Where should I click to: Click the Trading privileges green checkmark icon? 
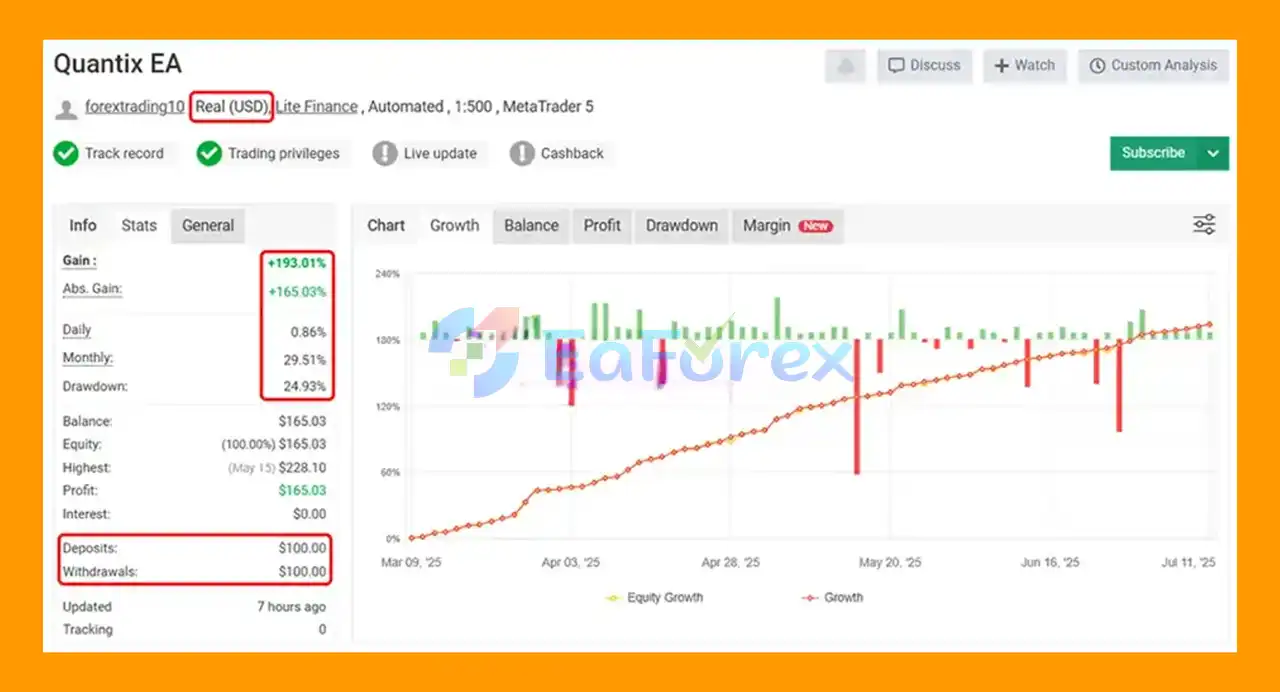[209, 153]
